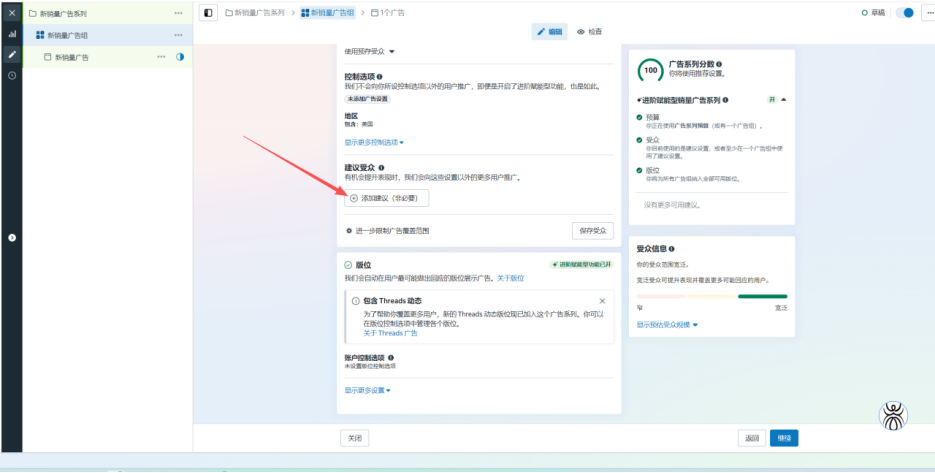This screenshot has width=935, height=473.
Task: Click the half-circle status icon beside 新销量广告
Action: point(180,57)
